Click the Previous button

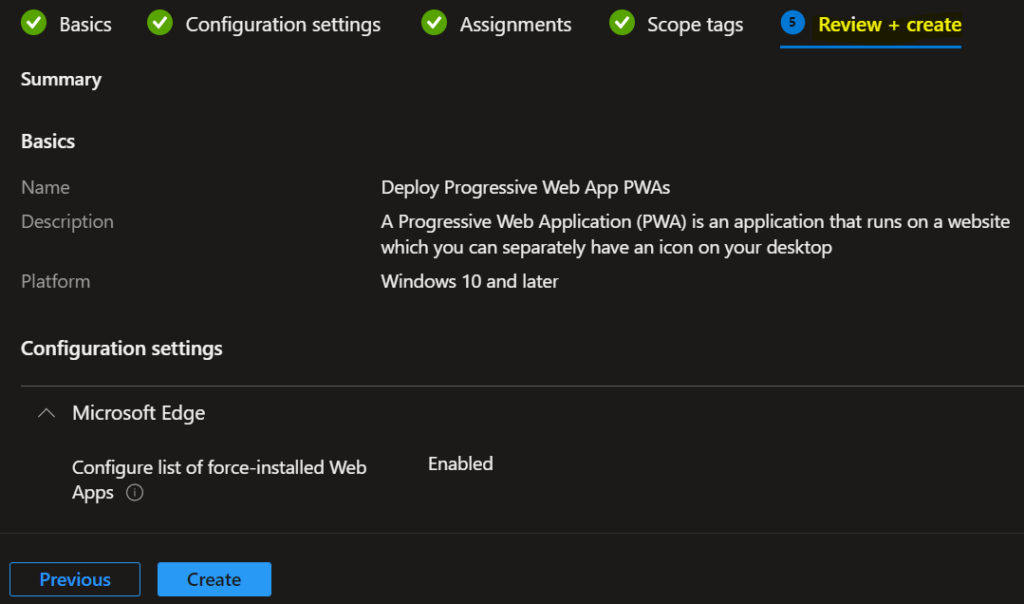tap(75, 579)
